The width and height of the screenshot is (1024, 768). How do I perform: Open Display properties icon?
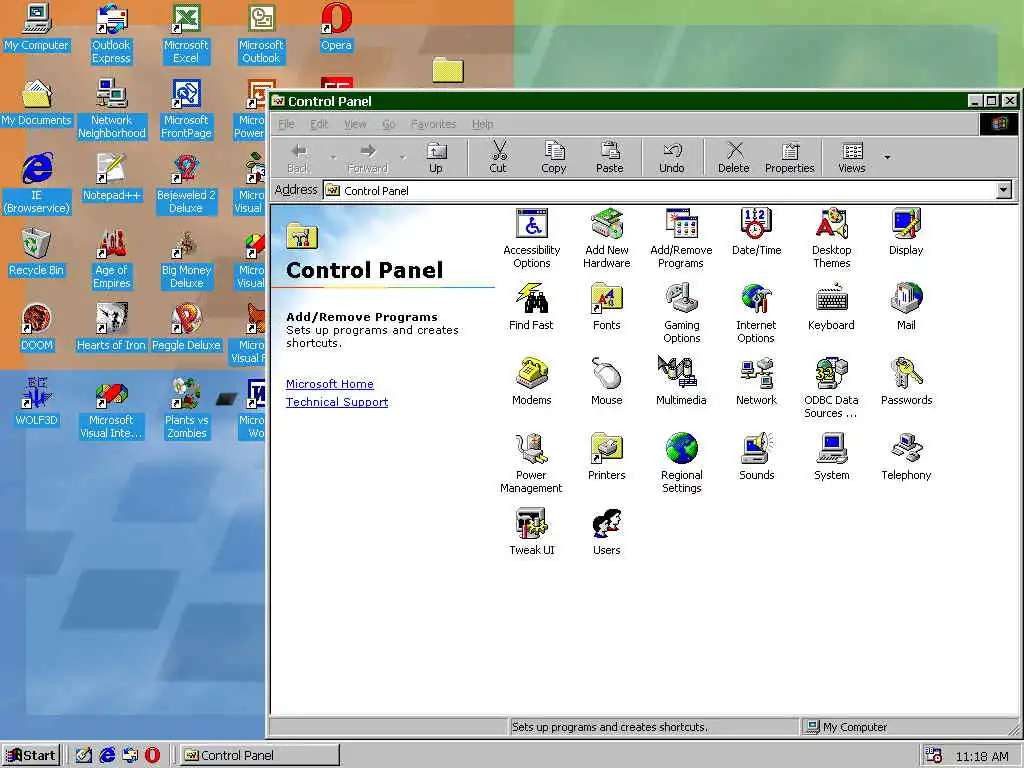[x=906, y=232]
